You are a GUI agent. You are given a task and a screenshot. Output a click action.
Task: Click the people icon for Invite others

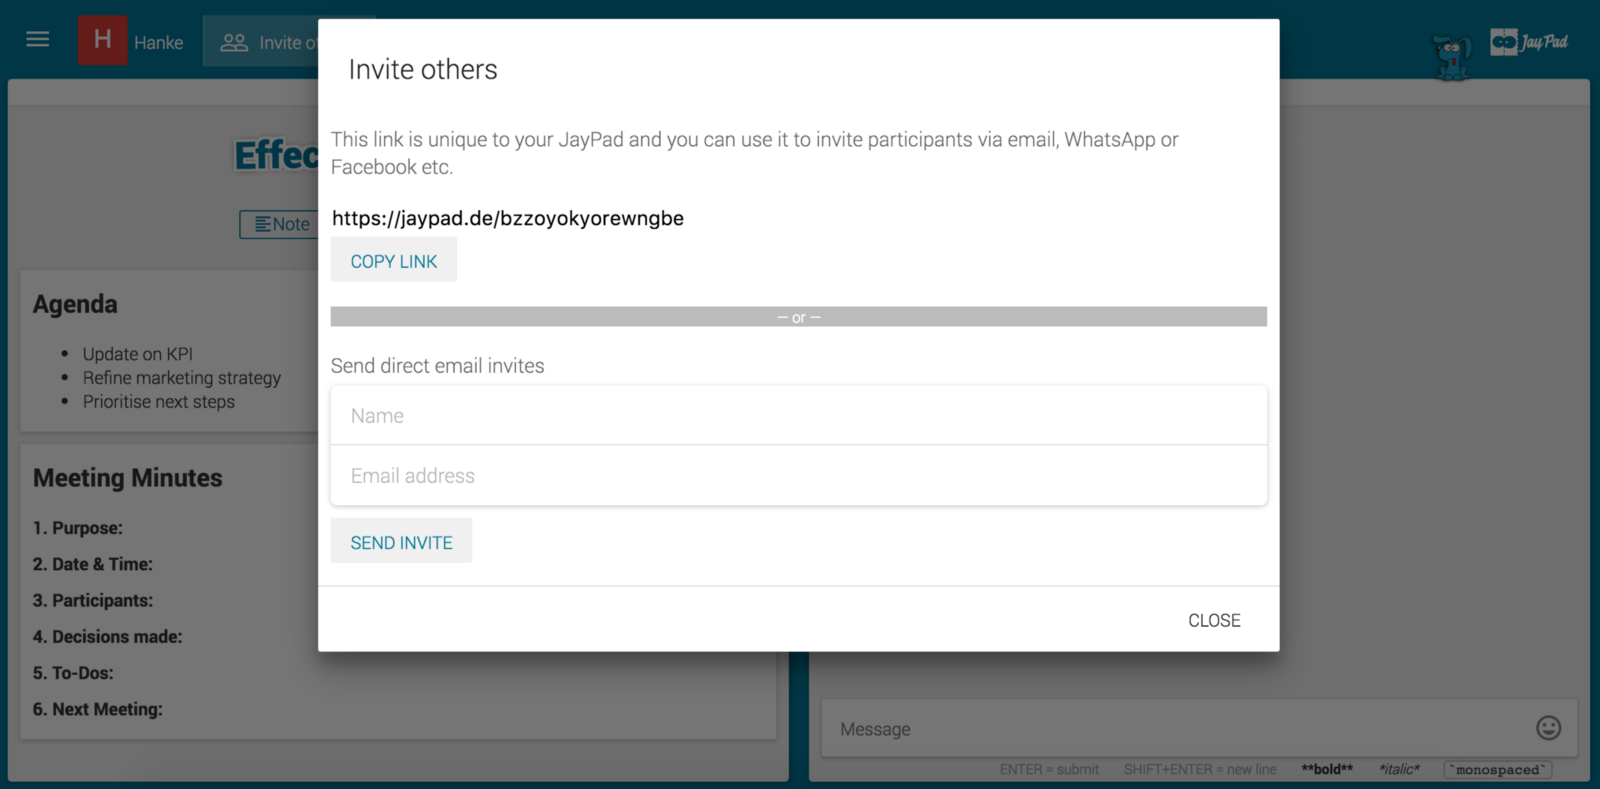point(234,43)
